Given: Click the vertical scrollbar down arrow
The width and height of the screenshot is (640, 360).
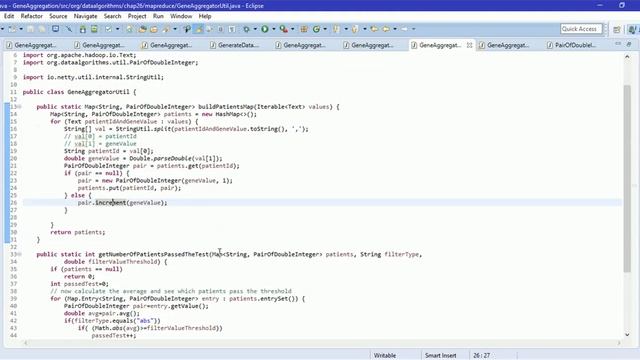Looking at the screenshot, I should click(627, 335).
